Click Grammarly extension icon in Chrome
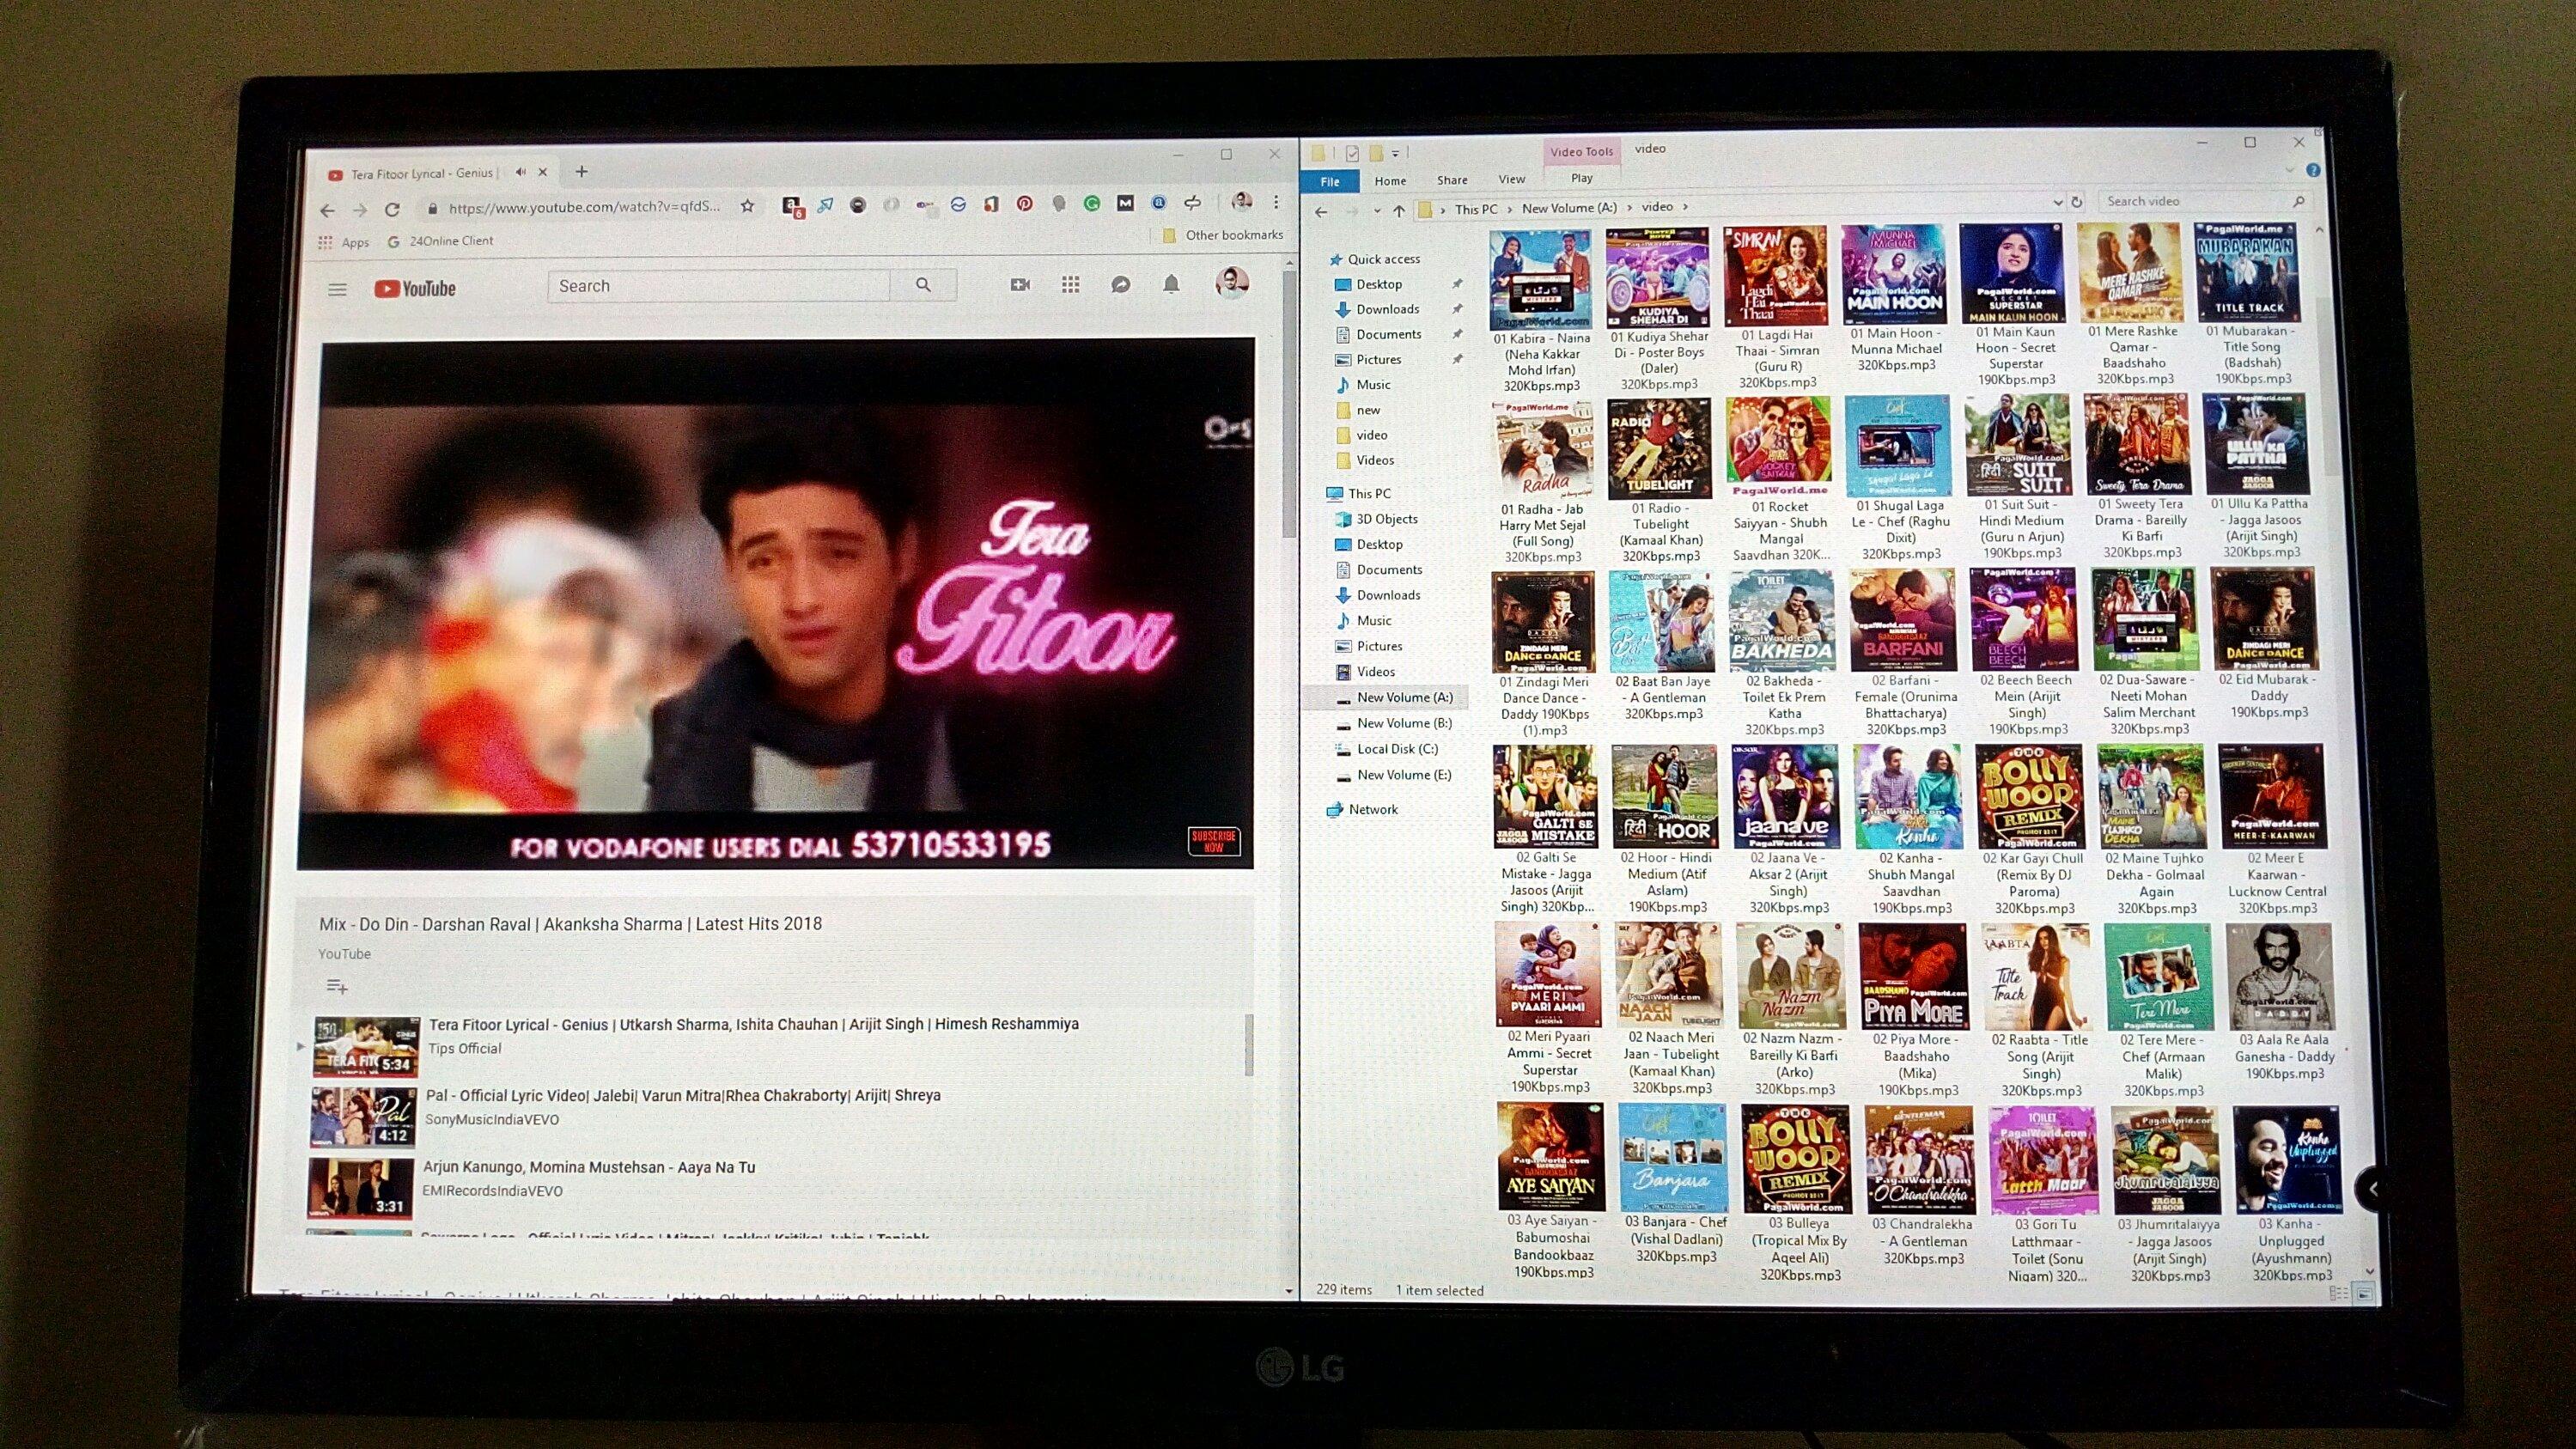Viewport: 2576px width, 1449px height. pos(1092,203)
